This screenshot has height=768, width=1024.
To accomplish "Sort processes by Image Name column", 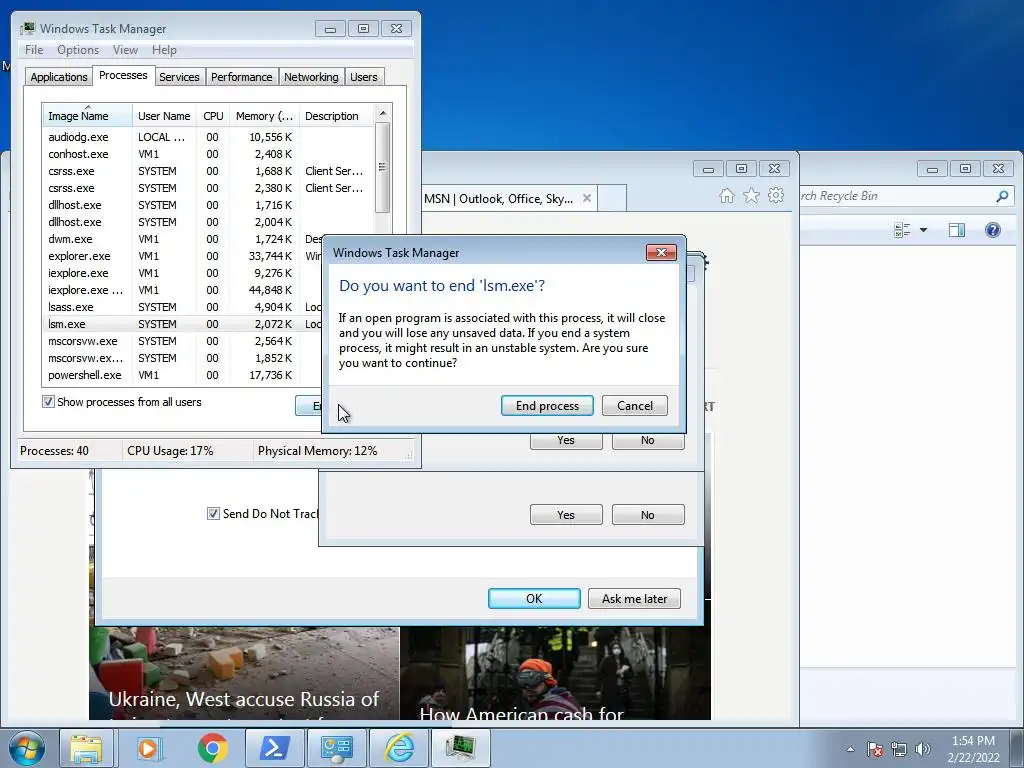I will tap(88, 116).
